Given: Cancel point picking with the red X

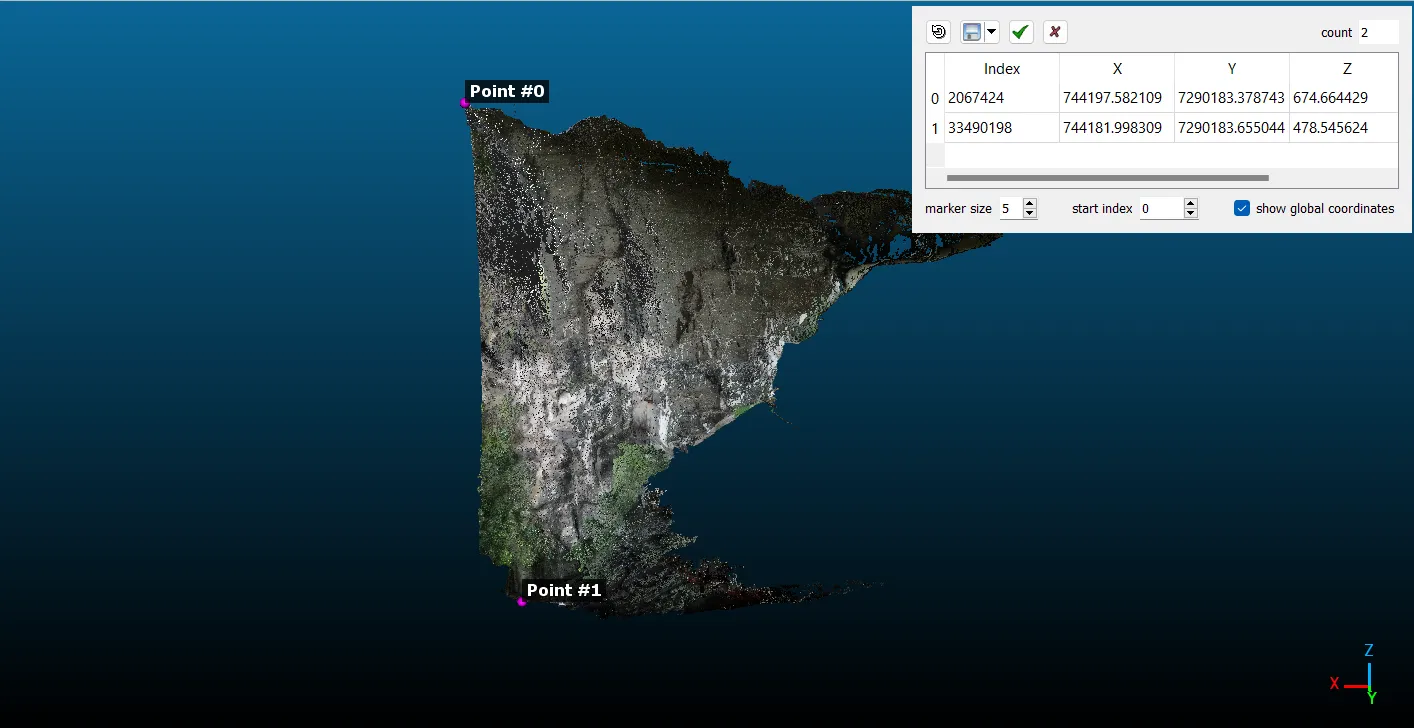Looking at the screenshot, I should 1055,32.
